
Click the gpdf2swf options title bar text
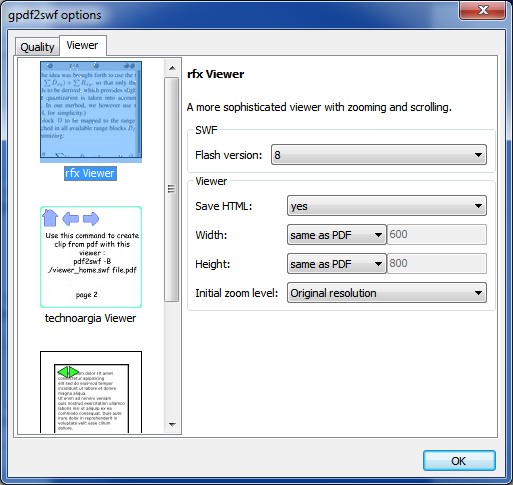click(x=55, y=15)
